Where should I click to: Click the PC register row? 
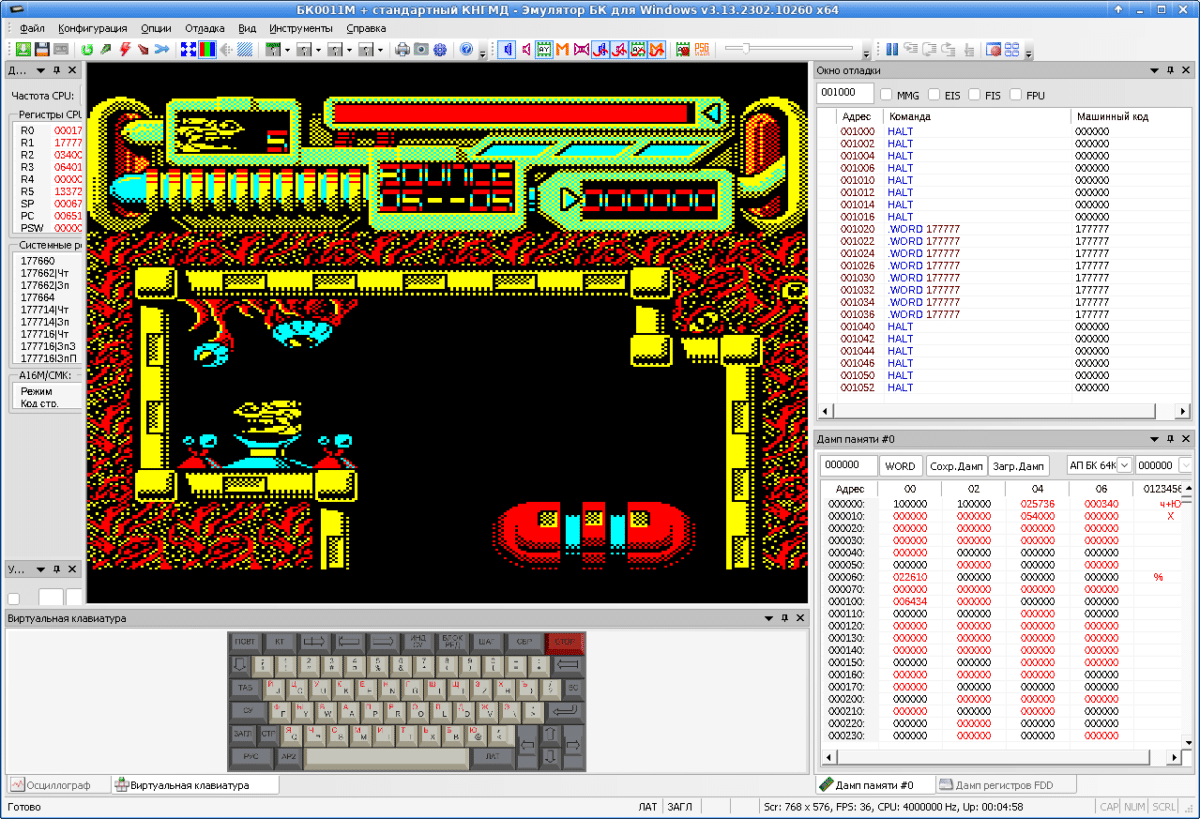tap(50, 216)
